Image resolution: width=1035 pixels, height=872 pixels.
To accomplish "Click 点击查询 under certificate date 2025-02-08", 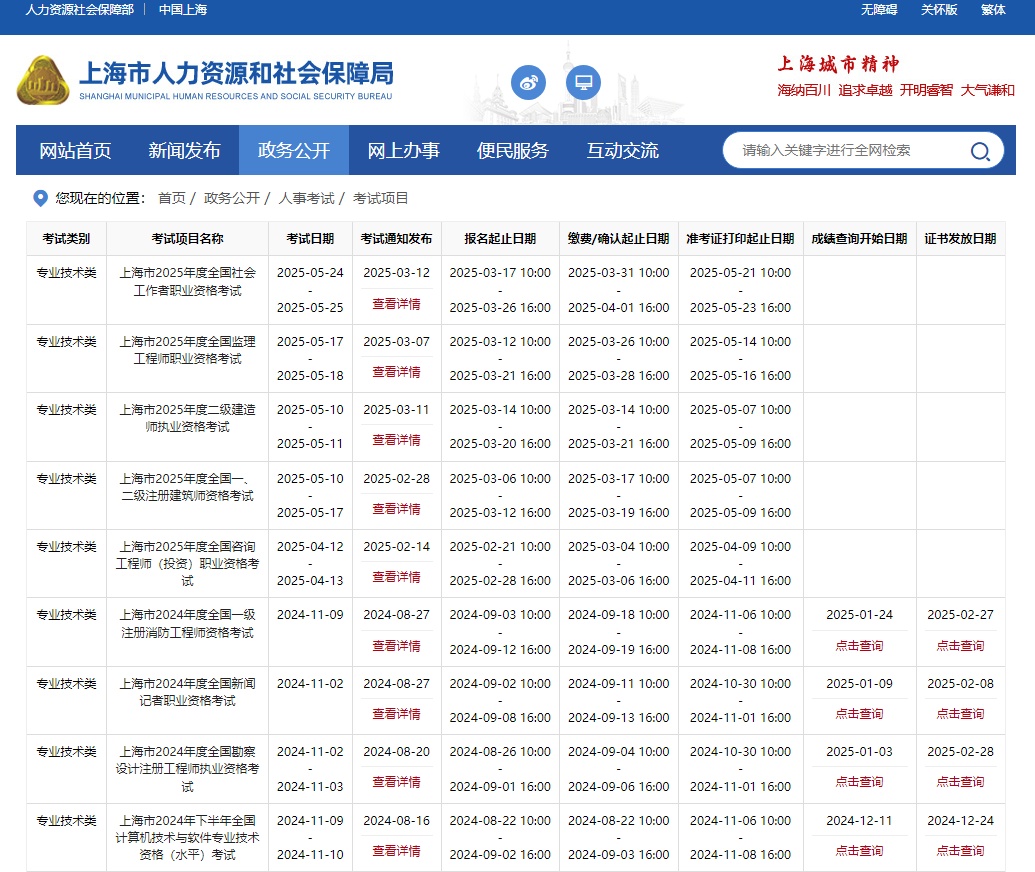I will click(x=960, y=714).
